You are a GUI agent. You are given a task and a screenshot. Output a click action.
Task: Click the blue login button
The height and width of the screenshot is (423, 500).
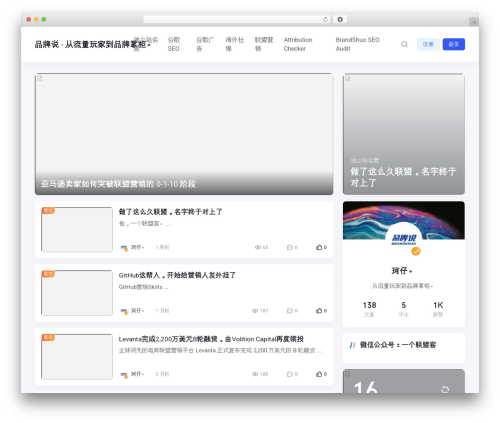(x=454, y=44)
